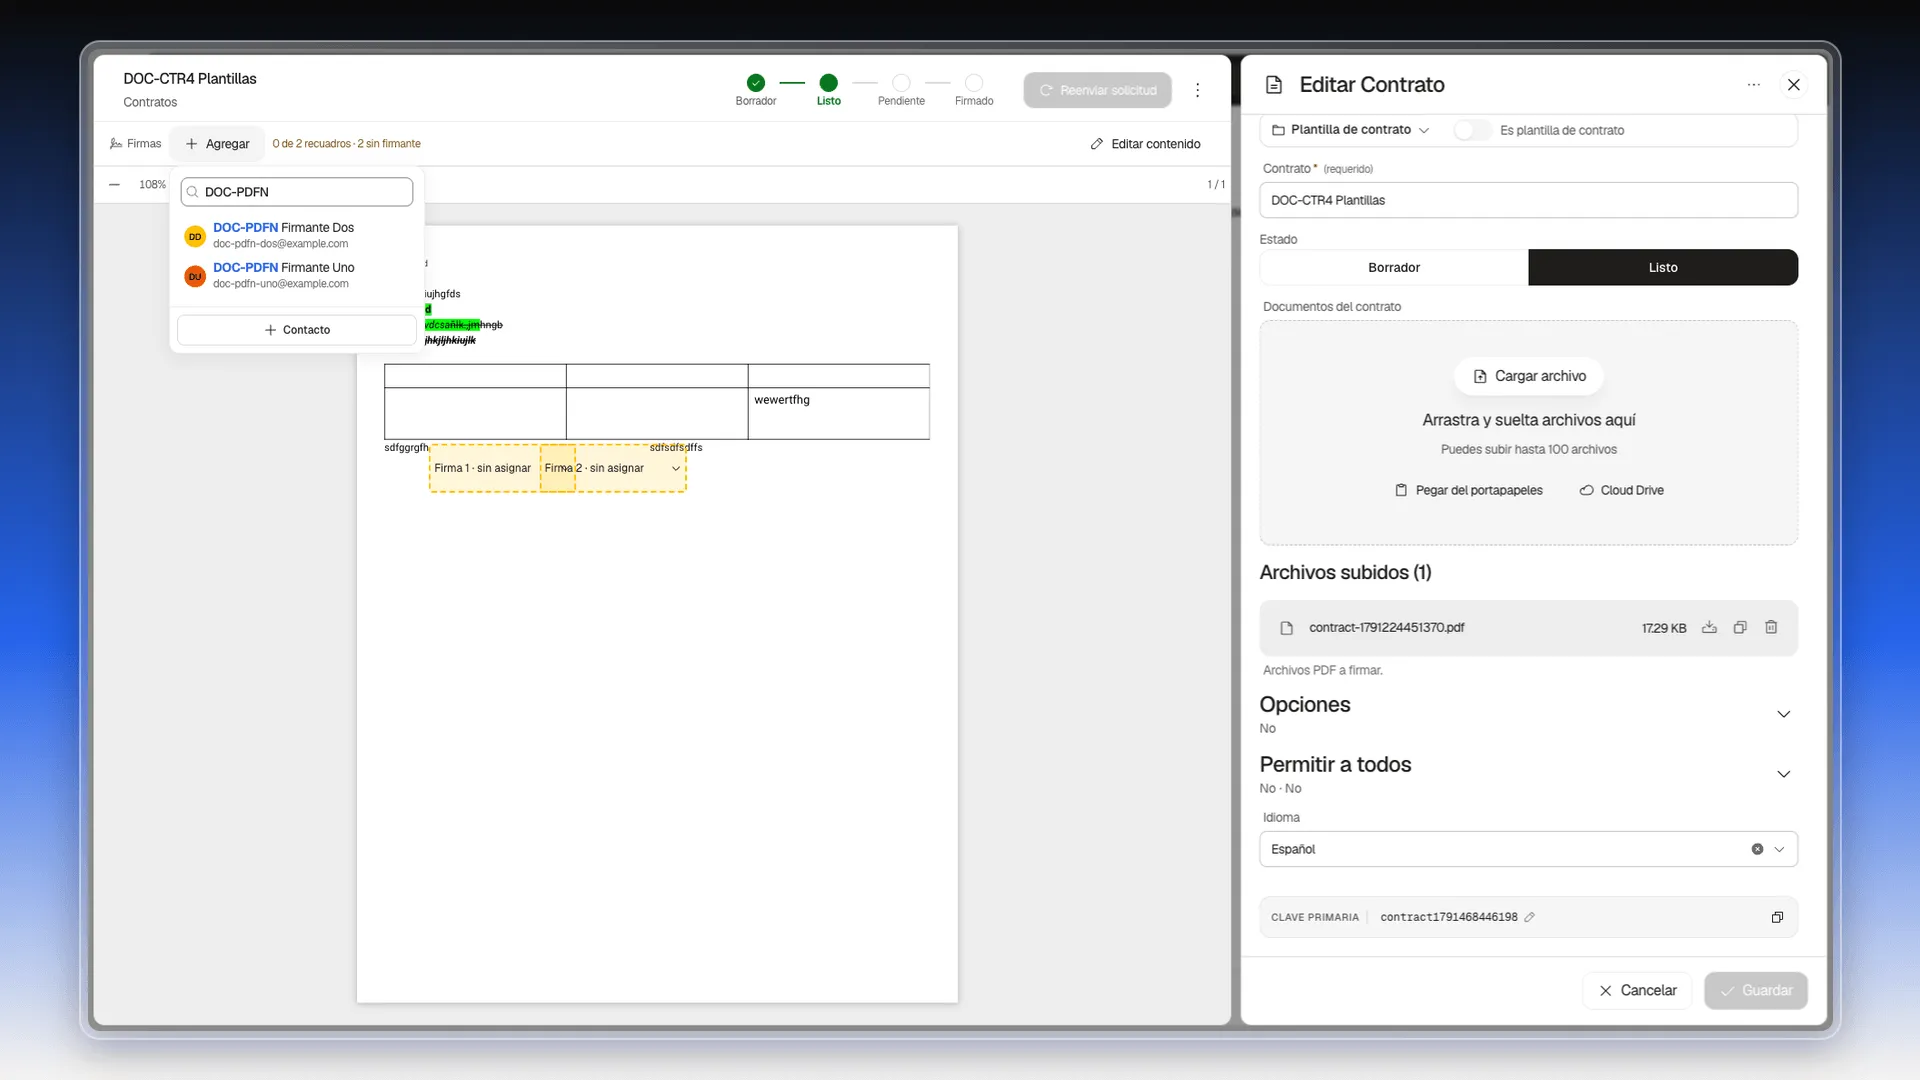1920x1080 pixels.
Task: Select the DU avatar for Firmante Uno
Action: point(195,277)
